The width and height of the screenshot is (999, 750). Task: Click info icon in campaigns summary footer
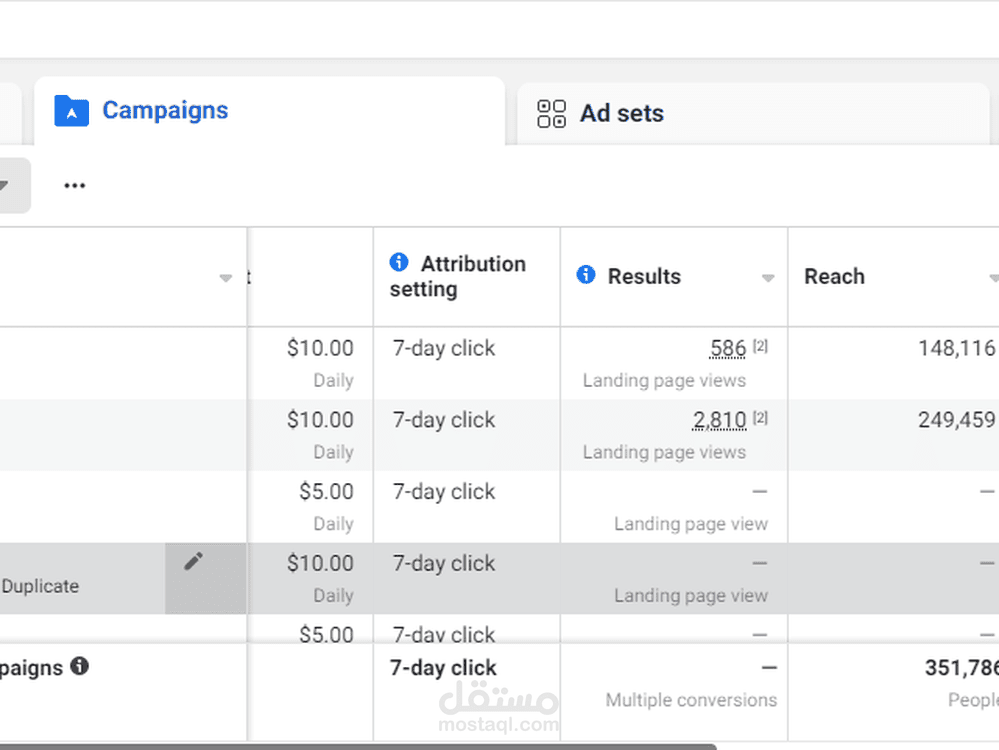tap(79, 666)
